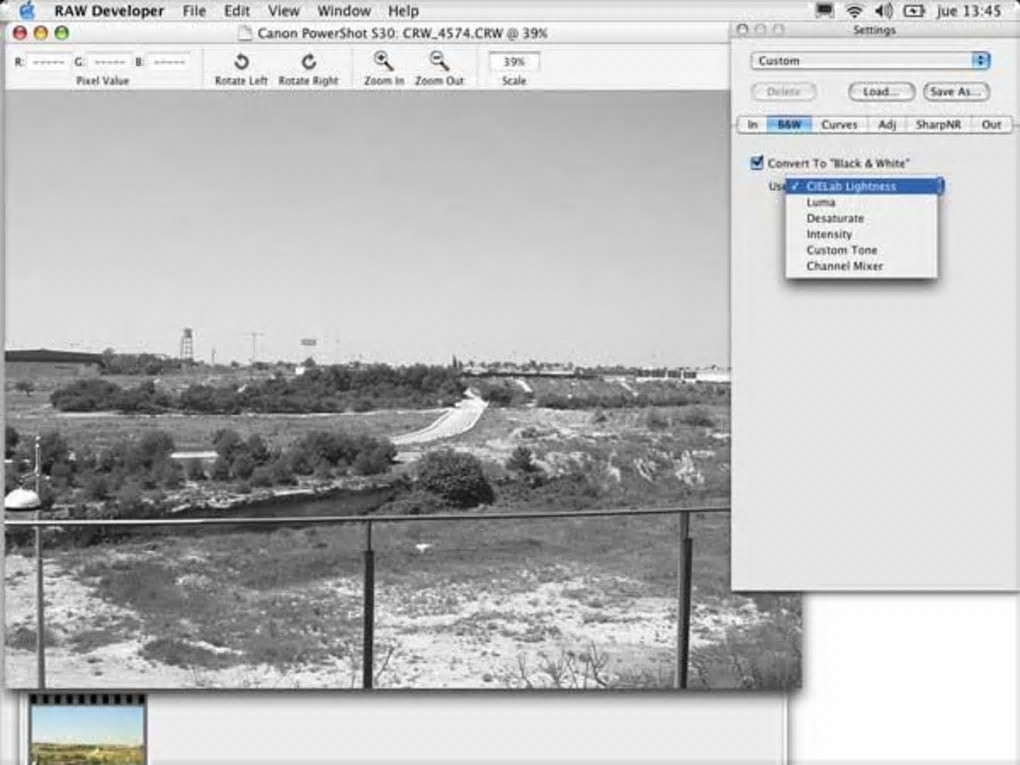Click the Wi-Fi status icon
Screen dimensions: 1020x765
click(x=855, y=10)
